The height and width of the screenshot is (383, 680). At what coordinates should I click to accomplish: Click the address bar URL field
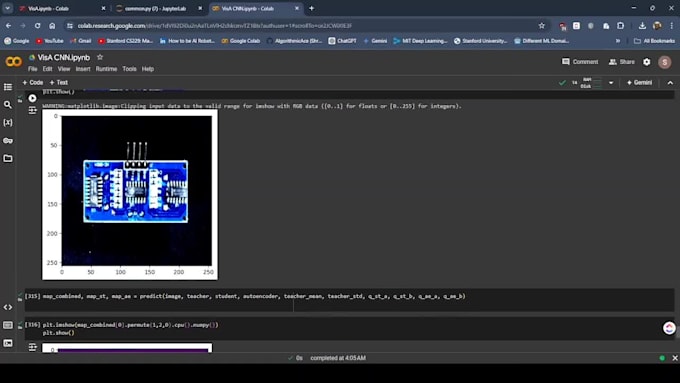coord(304,26)
